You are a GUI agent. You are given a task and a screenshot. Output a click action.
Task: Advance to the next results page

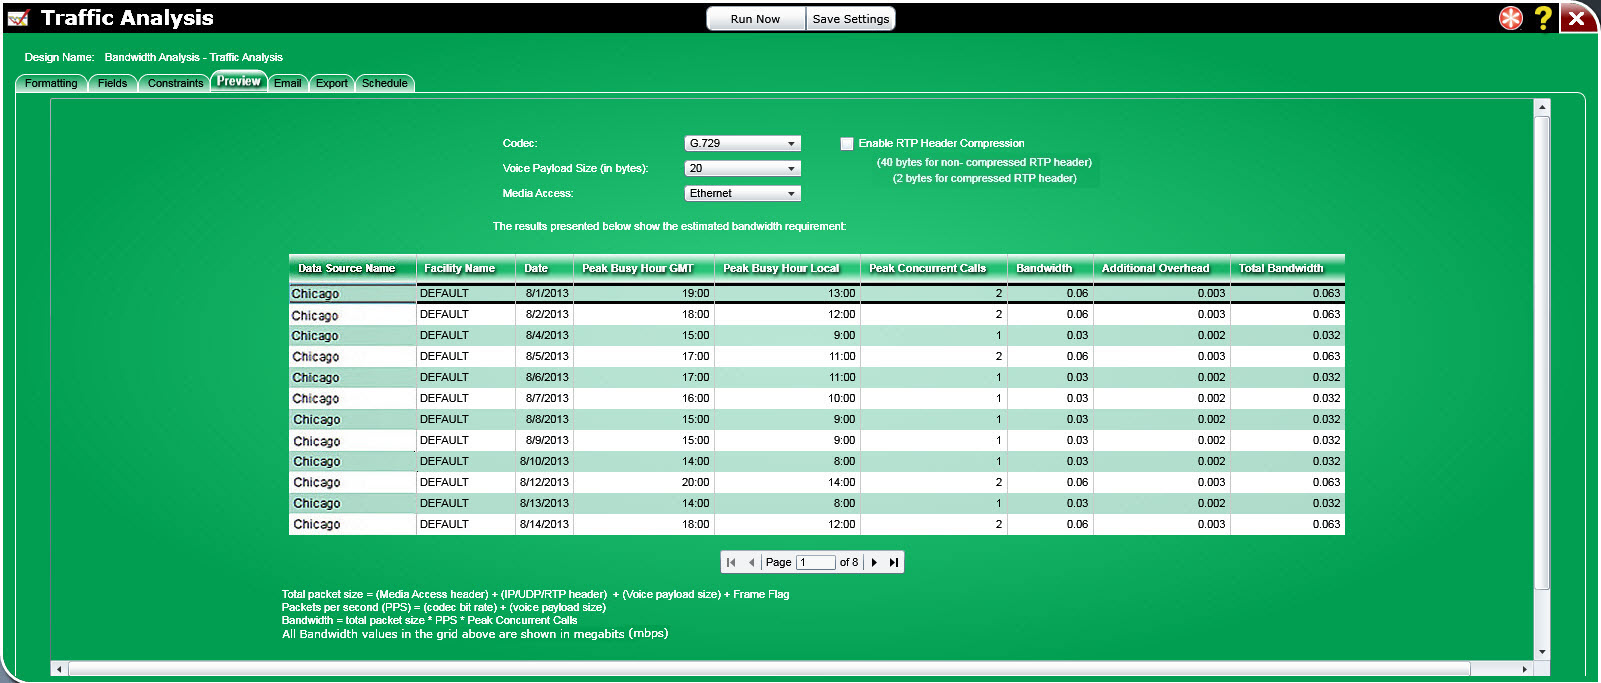[874, 563]
